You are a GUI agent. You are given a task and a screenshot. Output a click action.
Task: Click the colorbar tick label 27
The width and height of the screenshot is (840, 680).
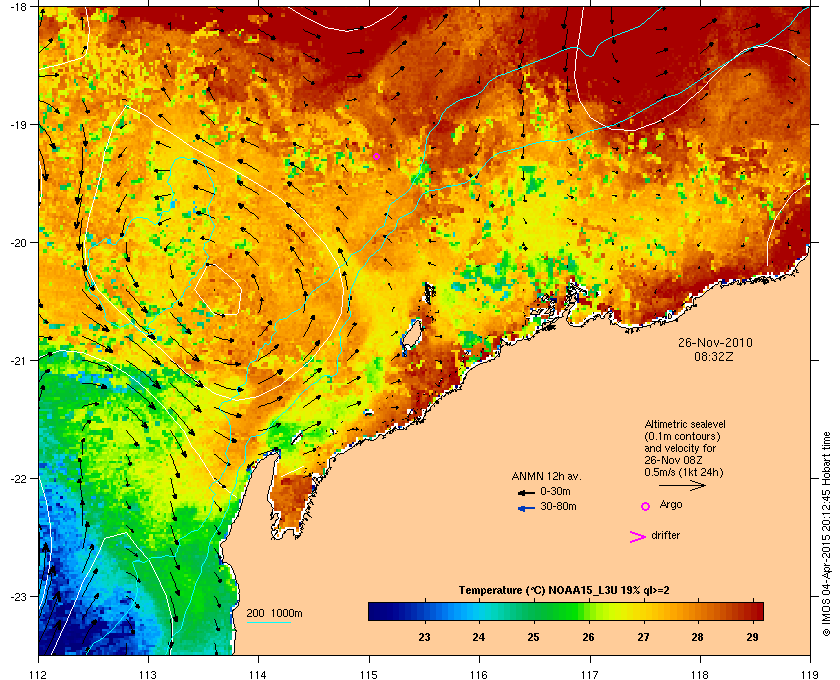(x=643, y=637)
